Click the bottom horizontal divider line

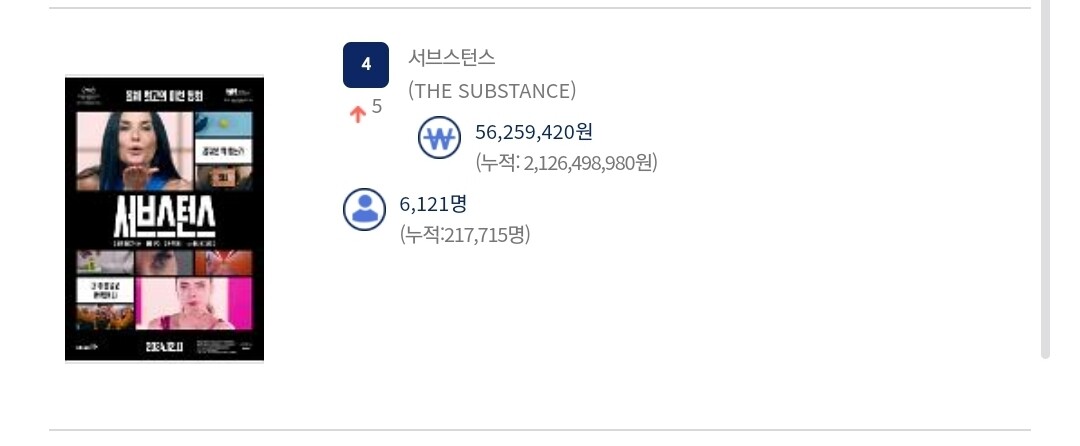coord(540,430)
